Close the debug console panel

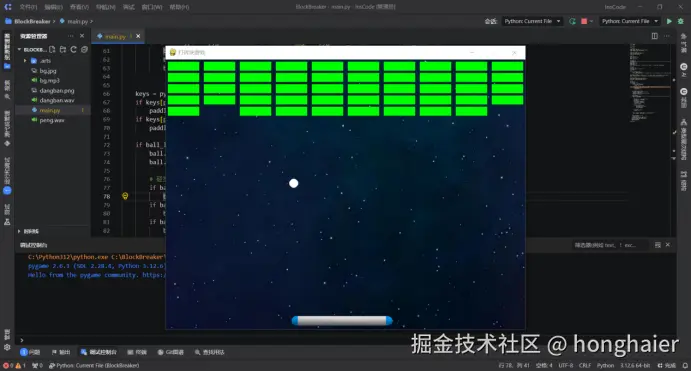[x=668, y=245]
